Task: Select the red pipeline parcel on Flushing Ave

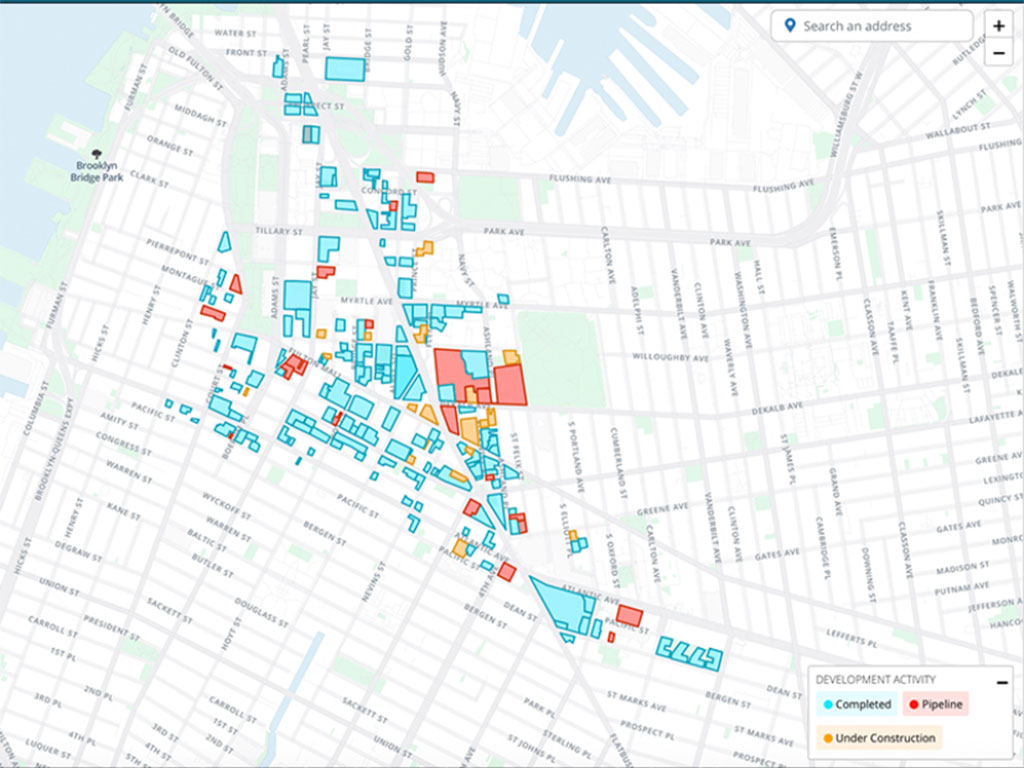Action: (x=425, y=177)
